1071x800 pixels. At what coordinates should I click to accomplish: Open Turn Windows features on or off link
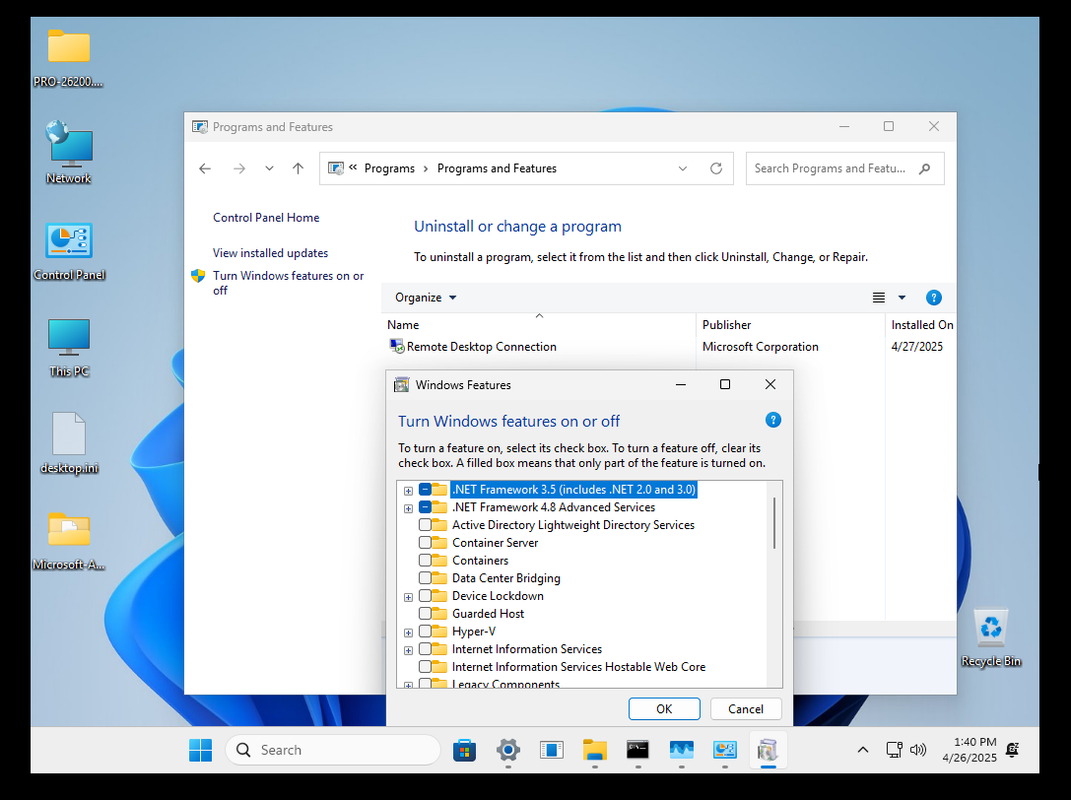pyautogui.click(x=288, y=283)
